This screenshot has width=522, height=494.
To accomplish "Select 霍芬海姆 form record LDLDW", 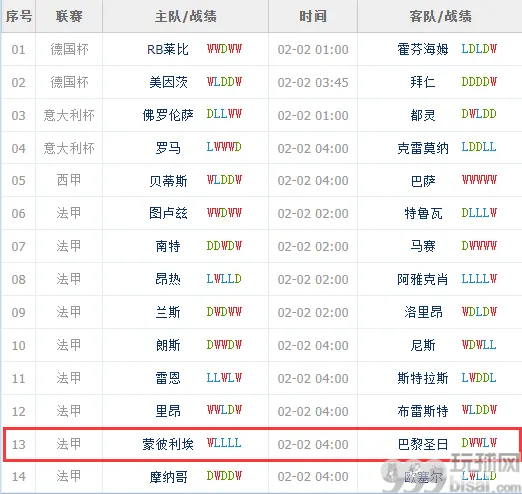I will tap(479, 49).
